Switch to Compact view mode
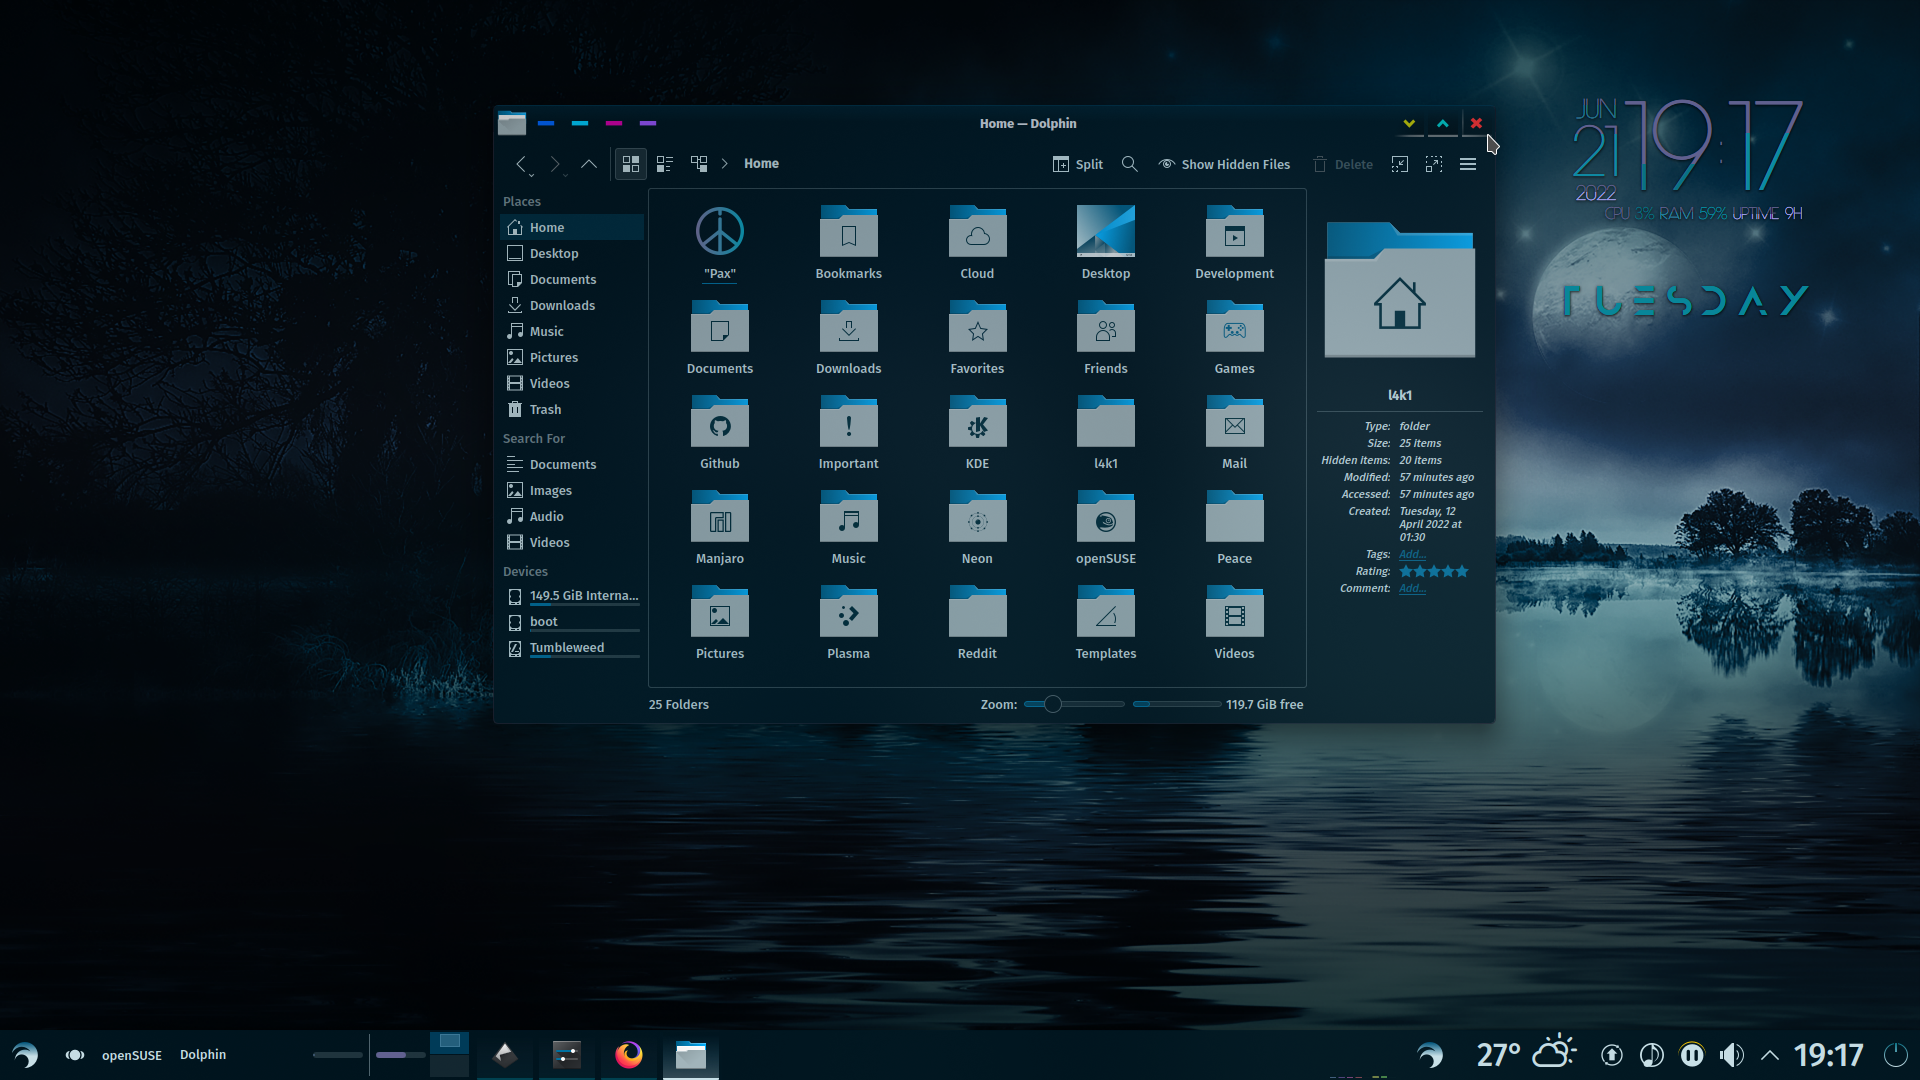 click(x=665, y=164)
